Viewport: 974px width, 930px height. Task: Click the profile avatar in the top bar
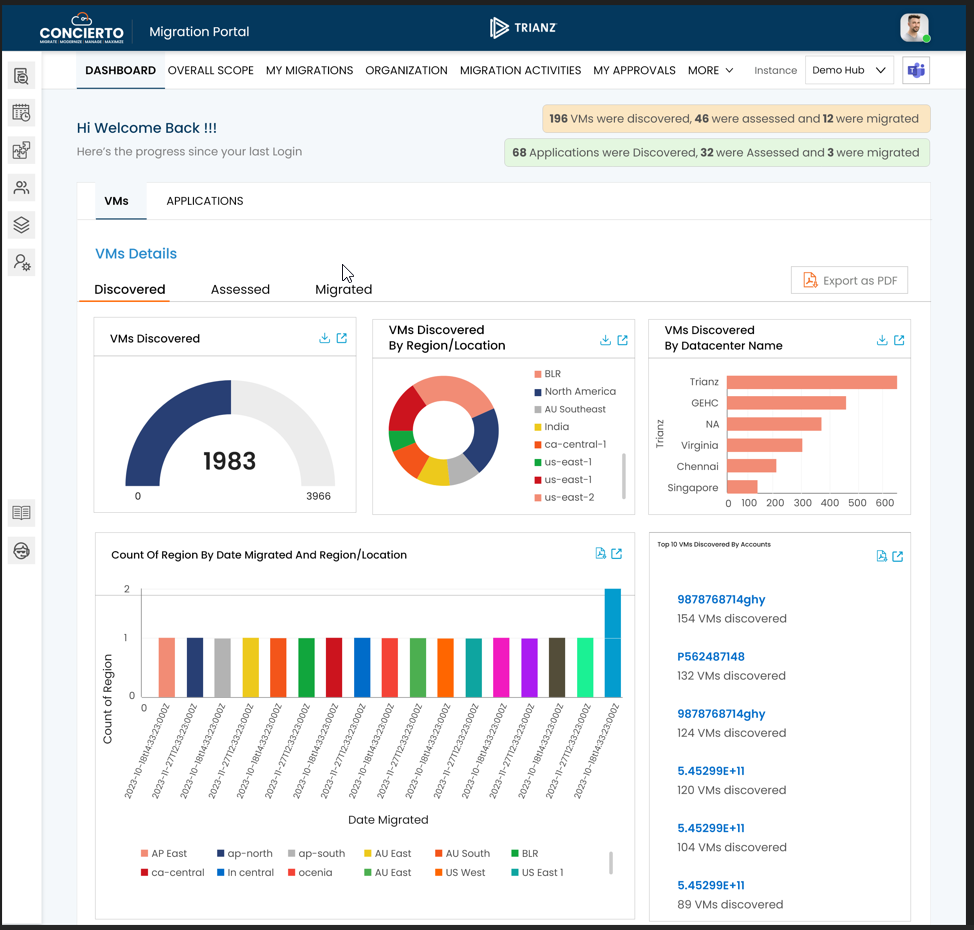coord(913,26)
